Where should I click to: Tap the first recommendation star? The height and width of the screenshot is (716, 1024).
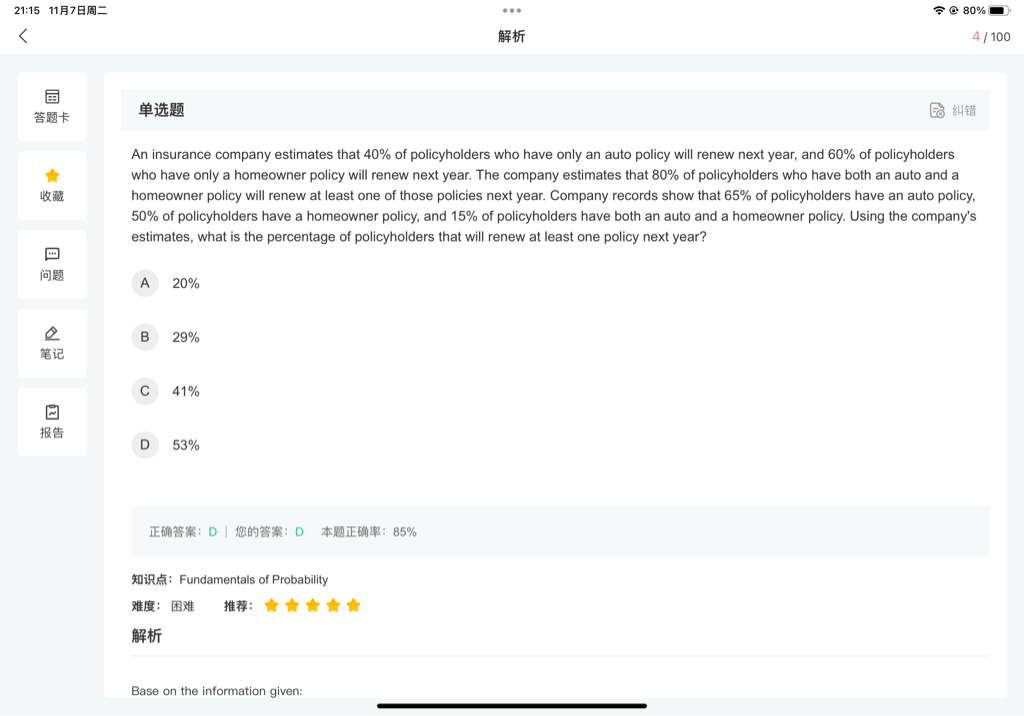coord(272,606)
